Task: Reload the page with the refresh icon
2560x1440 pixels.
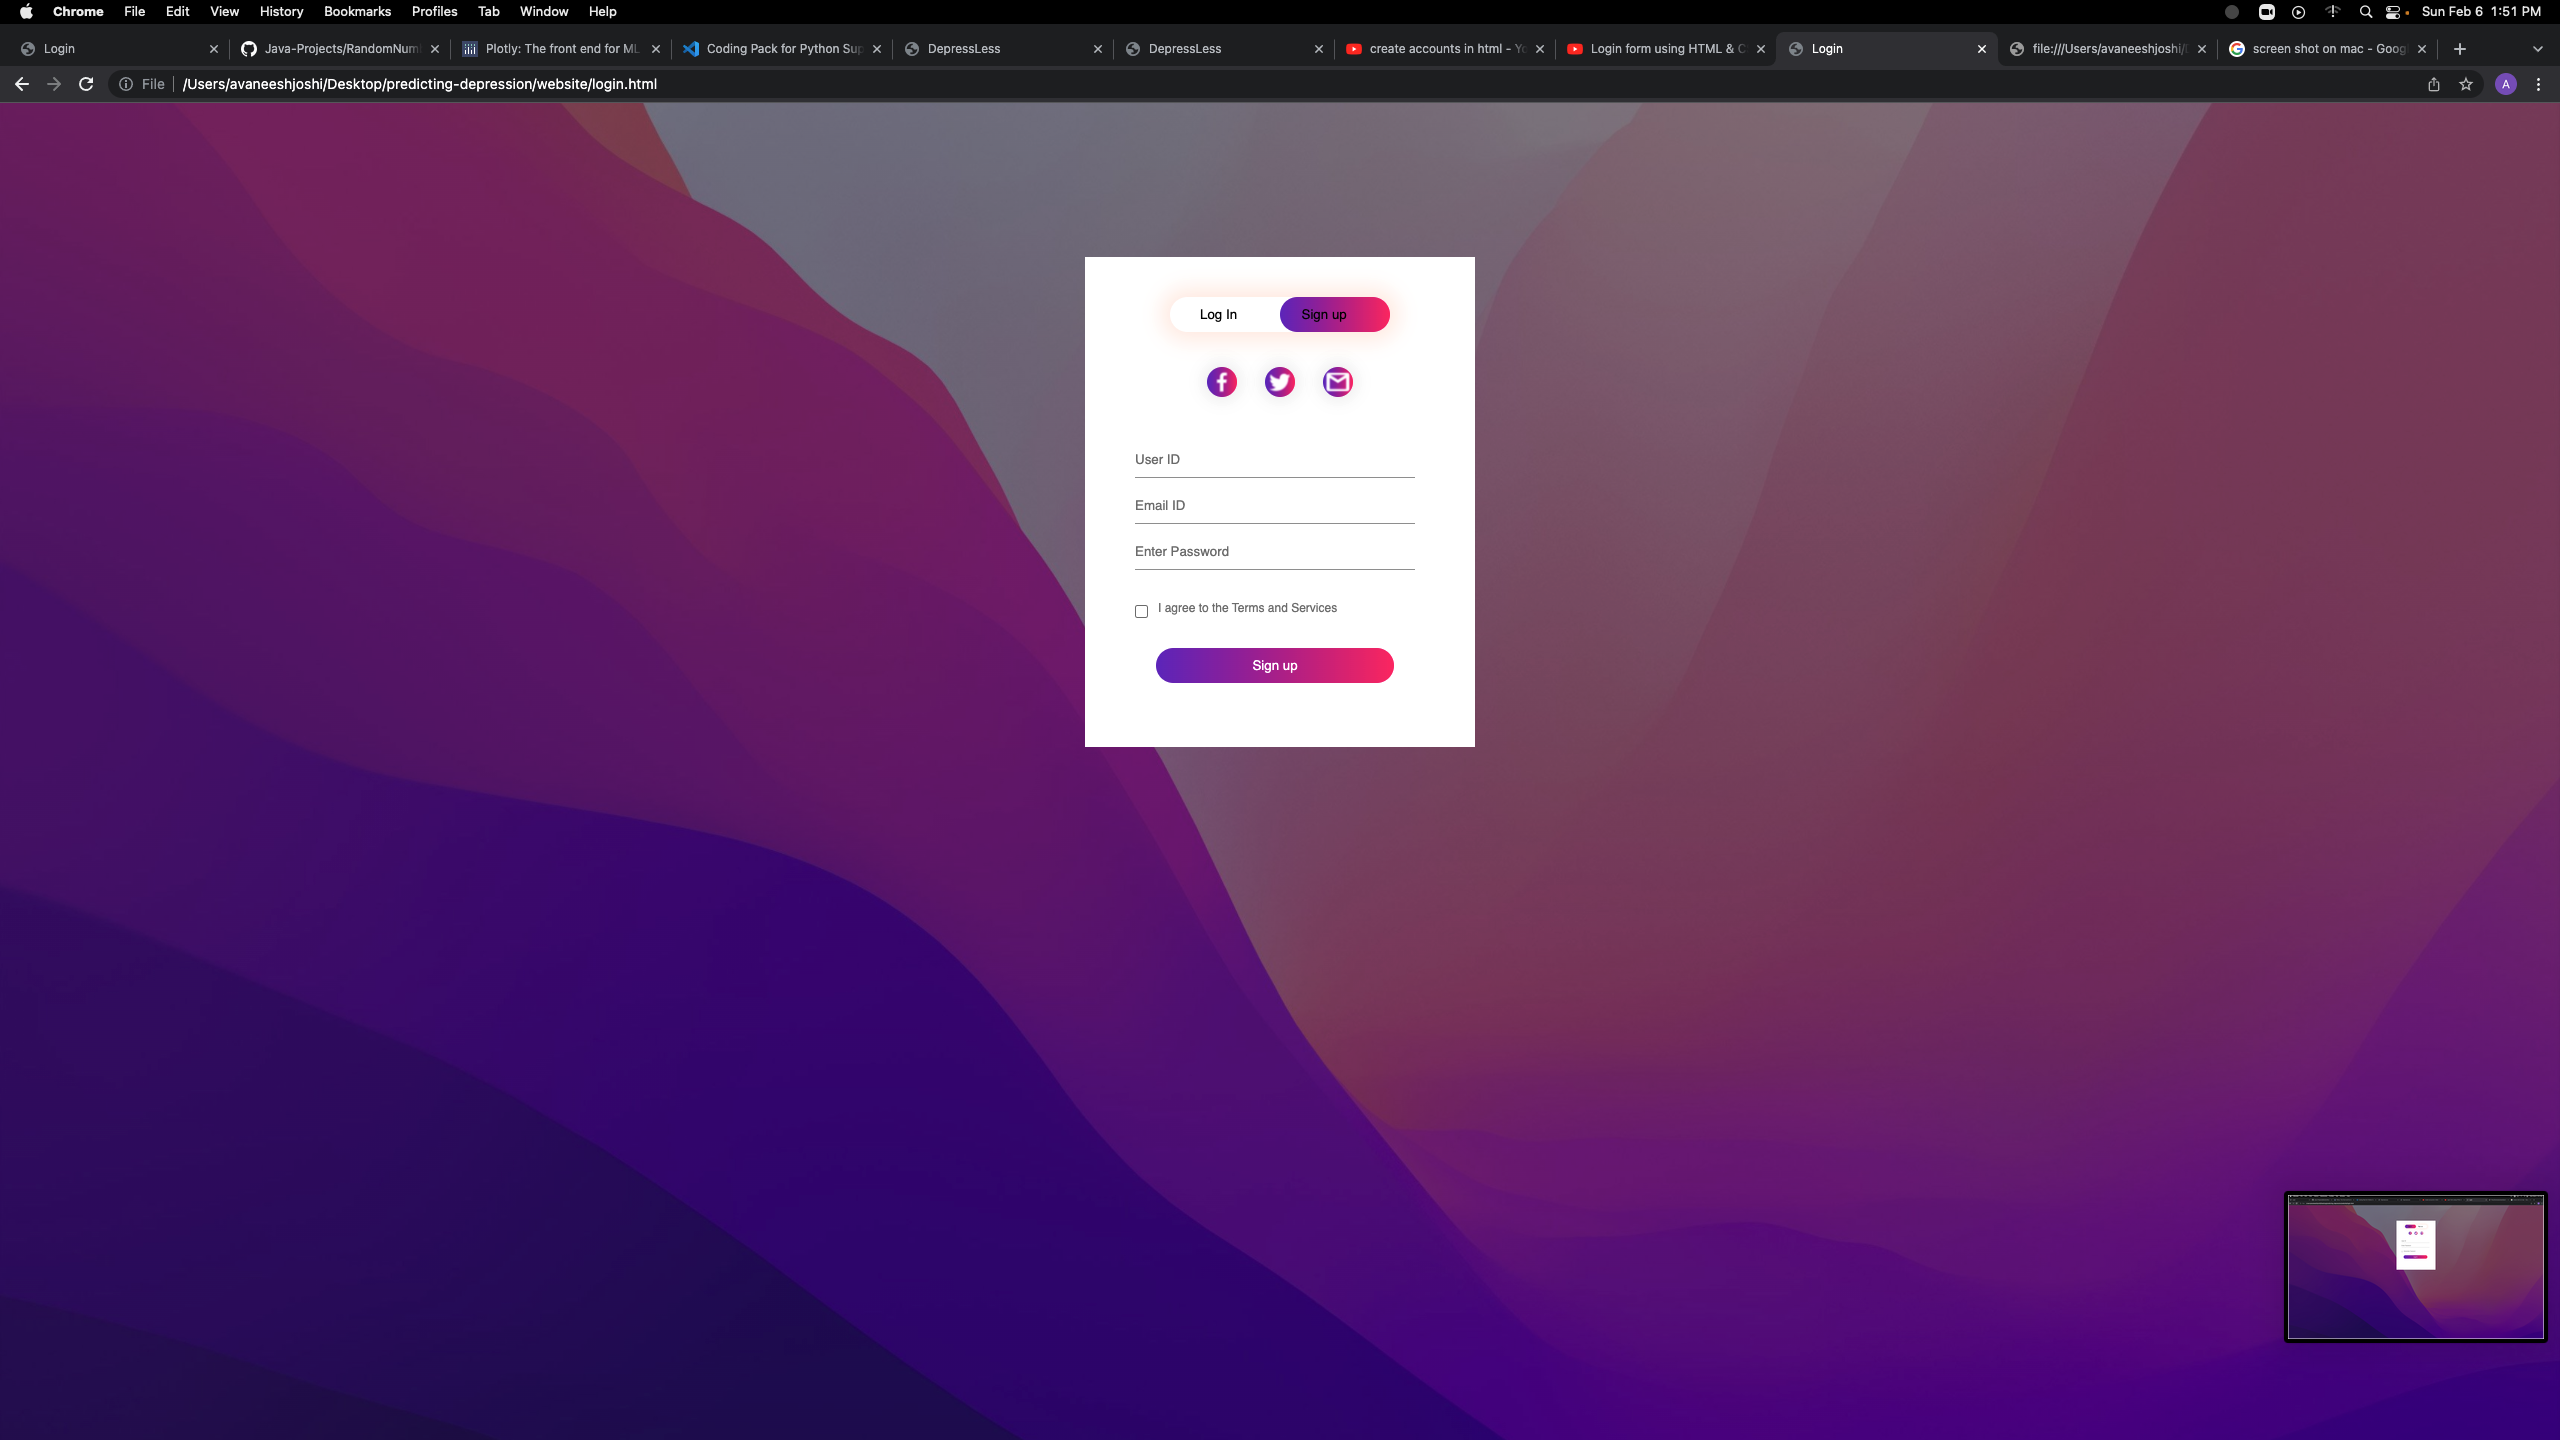Action: point(86,84)
